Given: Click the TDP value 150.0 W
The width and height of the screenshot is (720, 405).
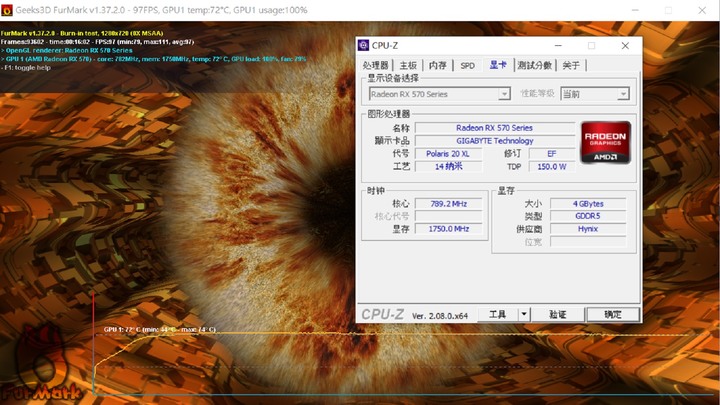Looking at the screenshot, I should [551, 166].
